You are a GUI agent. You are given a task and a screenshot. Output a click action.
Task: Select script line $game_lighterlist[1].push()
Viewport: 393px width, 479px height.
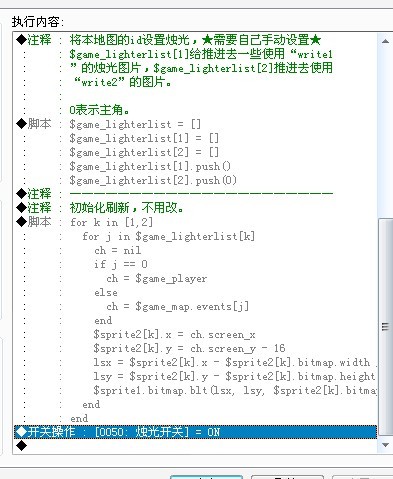(x=196, y=166)
